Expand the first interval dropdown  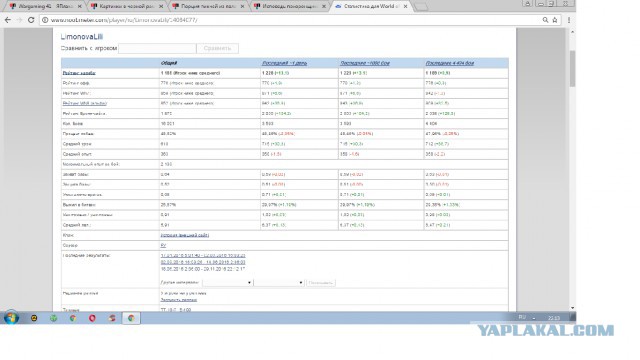pyautogui.click(x=227, y=282)
